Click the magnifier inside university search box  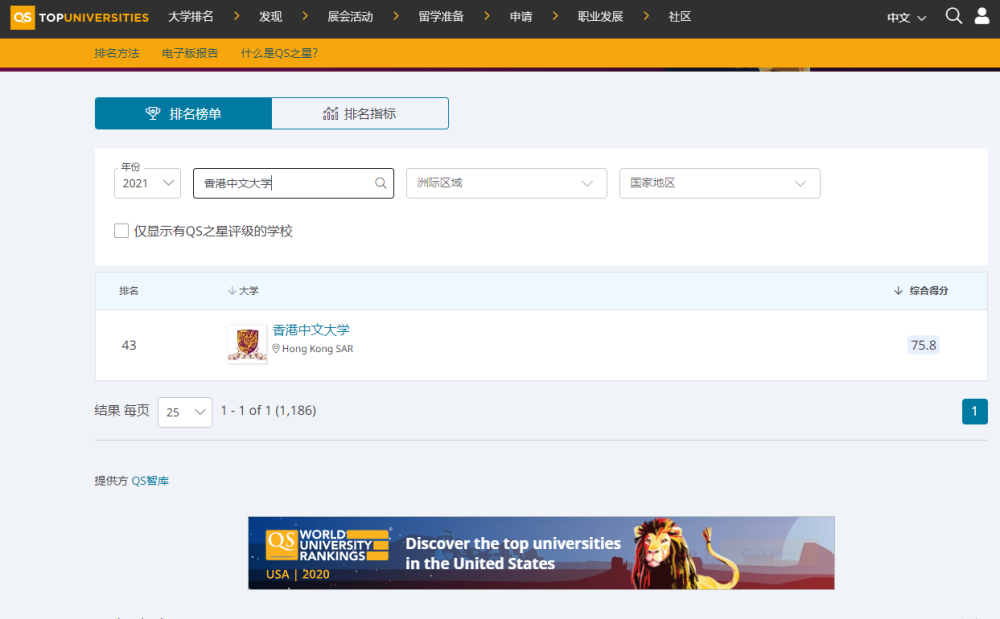pyautogui.click(x=381, y=184)
